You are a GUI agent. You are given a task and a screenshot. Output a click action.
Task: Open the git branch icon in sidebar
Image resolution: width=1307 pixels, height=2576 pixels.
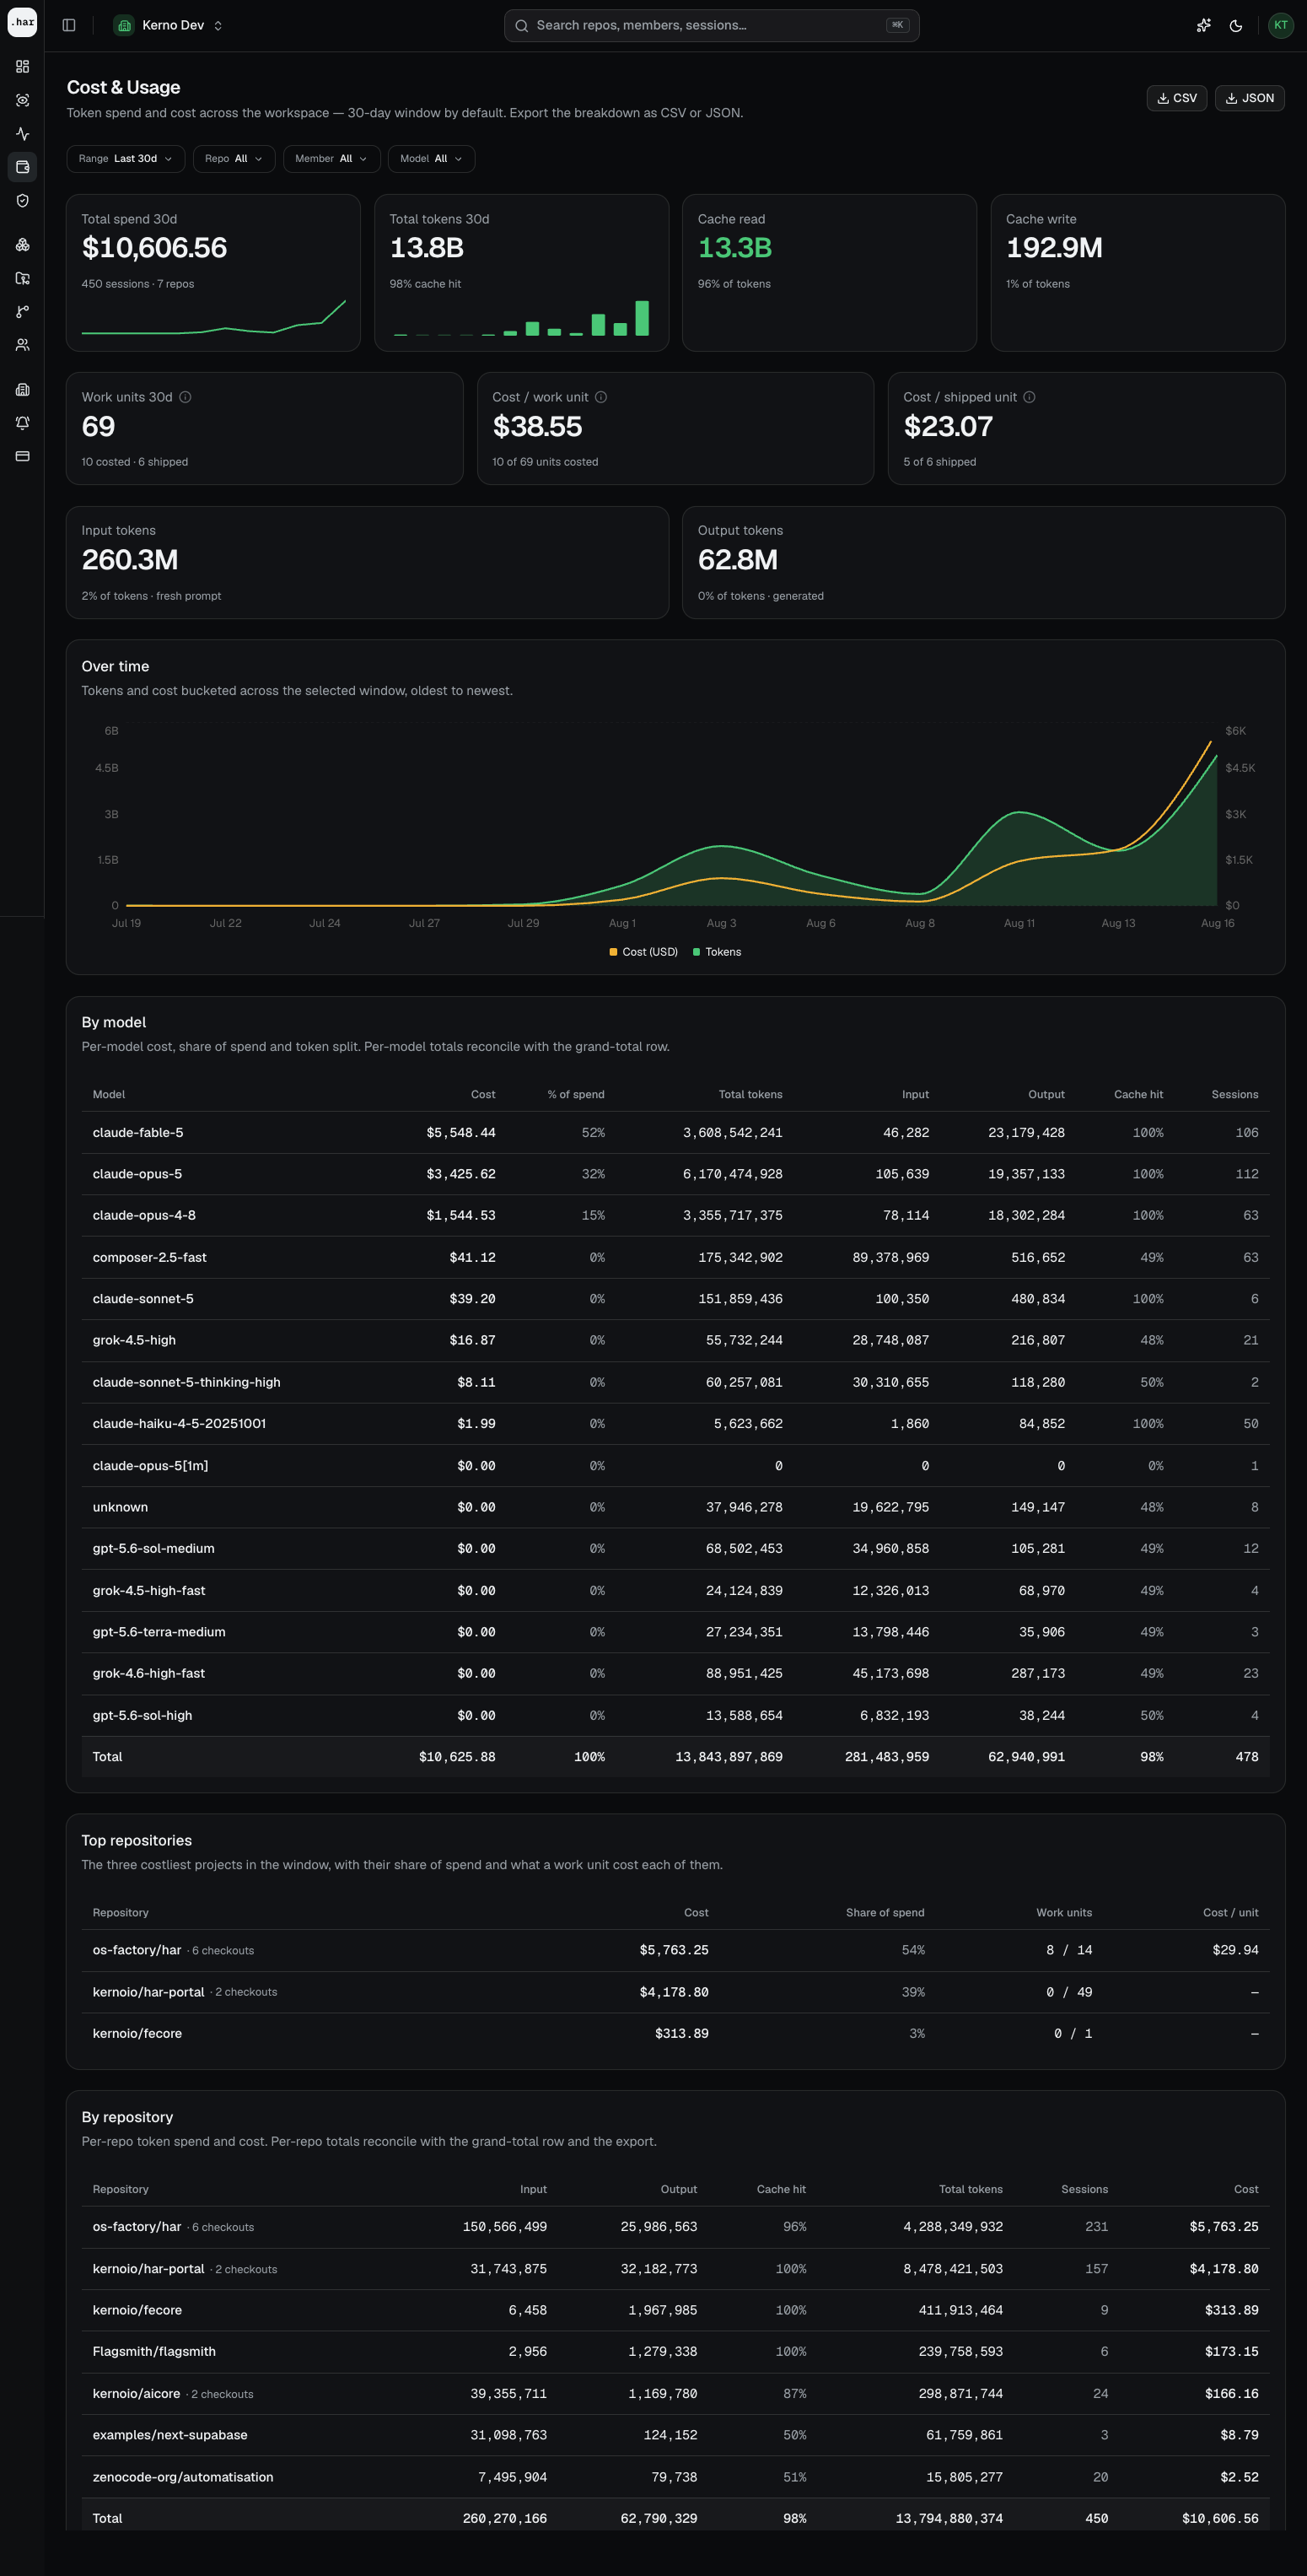pos(22,312)
